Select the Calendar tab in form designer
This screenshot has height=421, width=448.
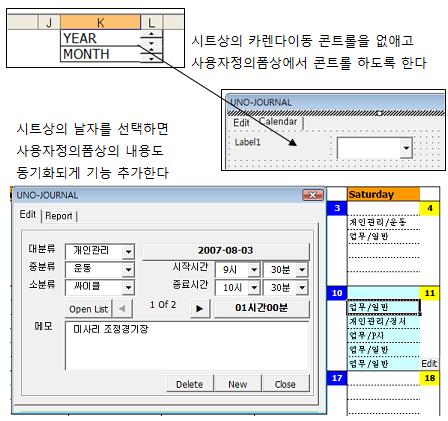[278, 122]
